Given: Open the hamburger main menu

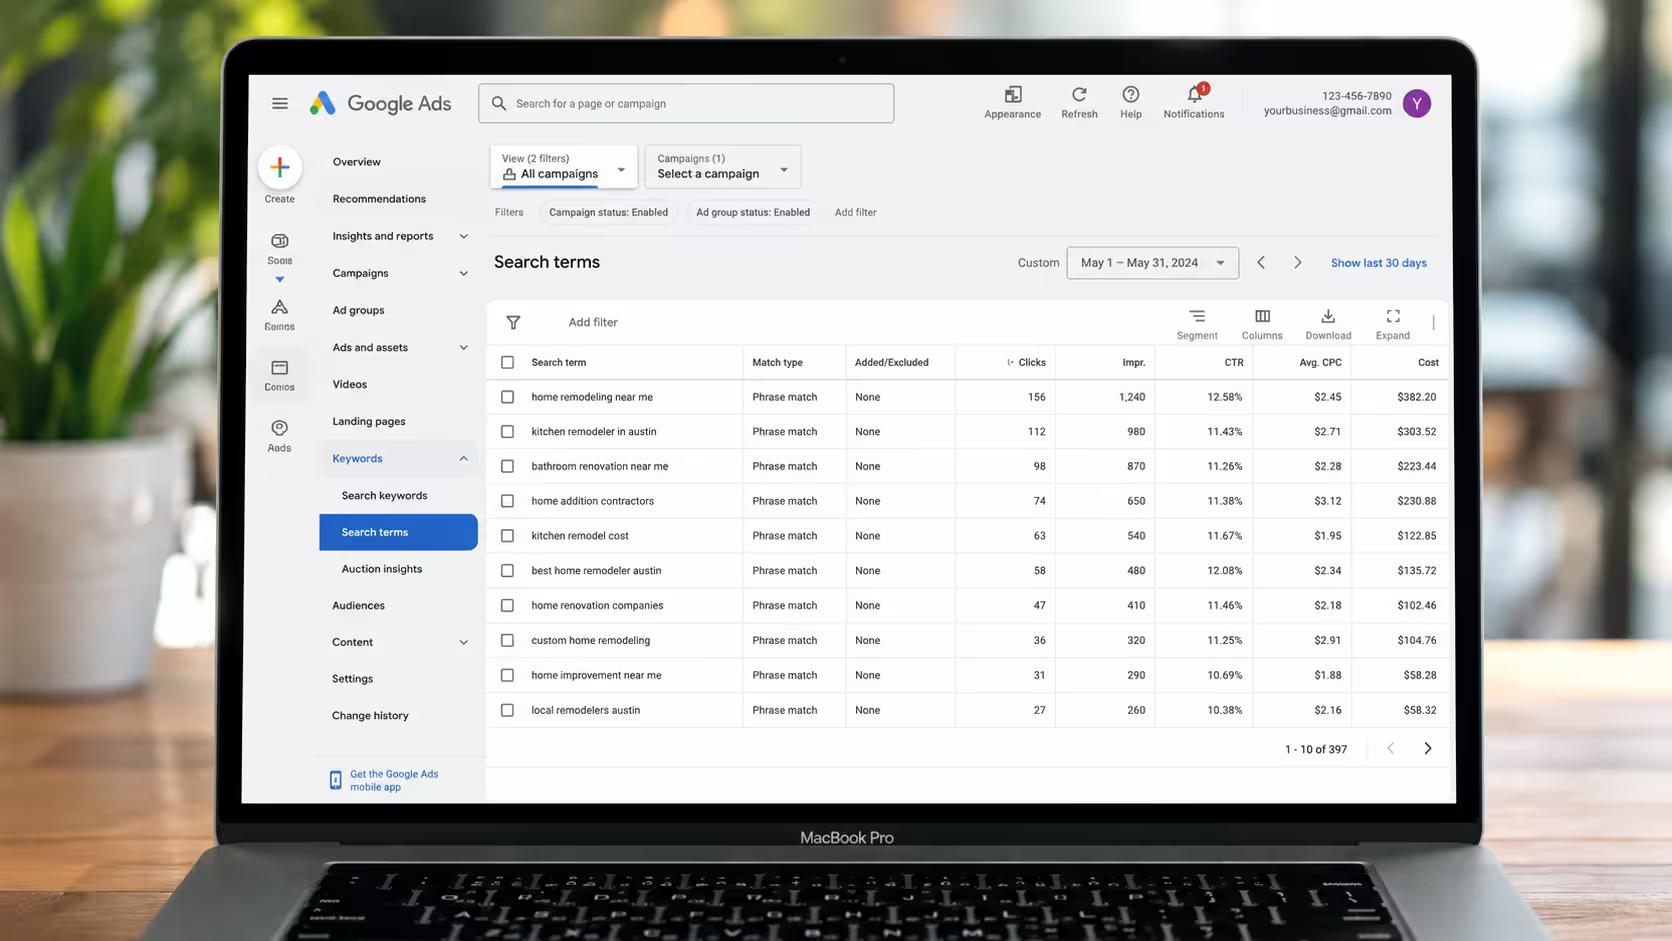Looking at the screenshot, I should tap(280, 103).
